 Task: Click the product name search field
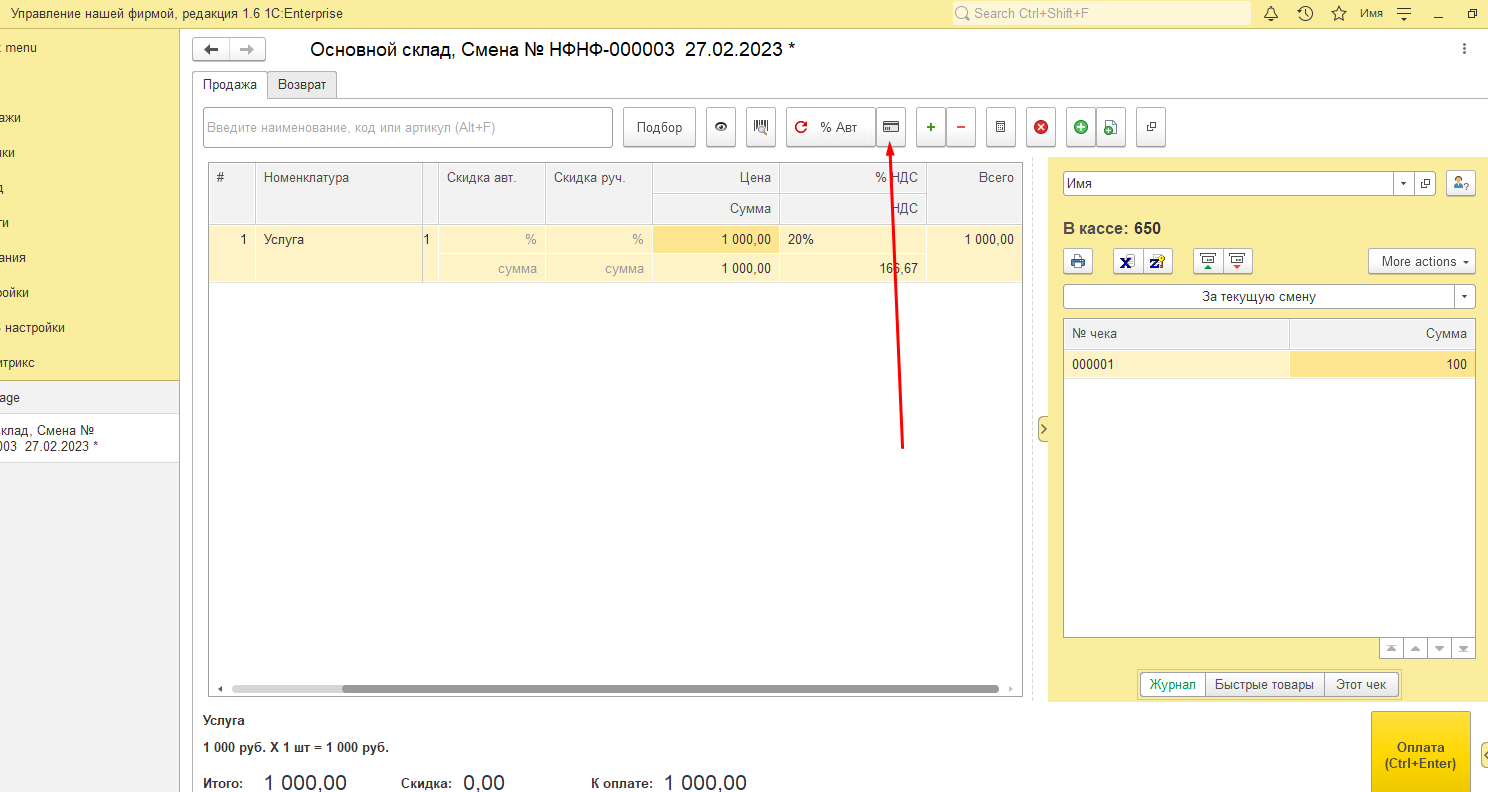pos(408,127)
